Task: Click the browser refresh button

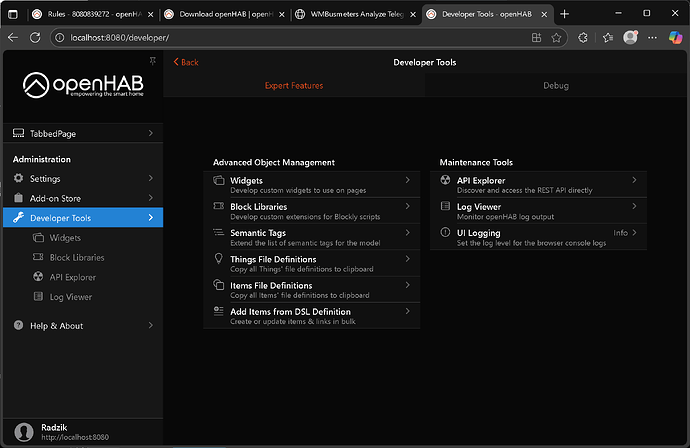Action: [x=34, y=37]
